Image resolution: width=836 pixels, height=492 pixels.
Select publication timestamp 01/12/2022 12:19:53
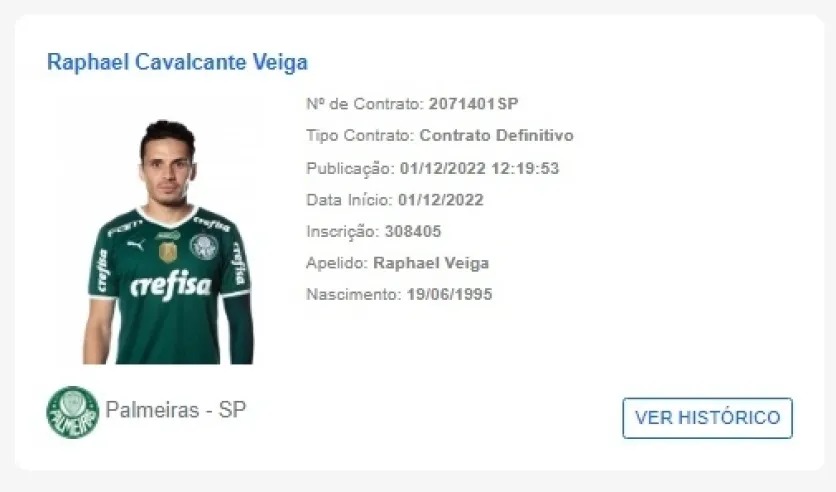[x=479, y=168]
